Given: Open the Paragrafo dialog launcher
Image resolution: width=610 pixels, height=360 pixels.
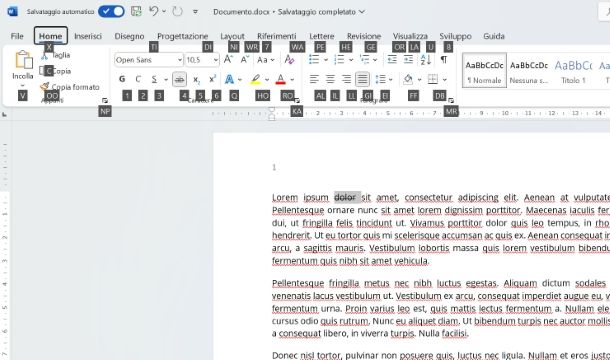Looking at the screenshot, I should tap(450, 100).
